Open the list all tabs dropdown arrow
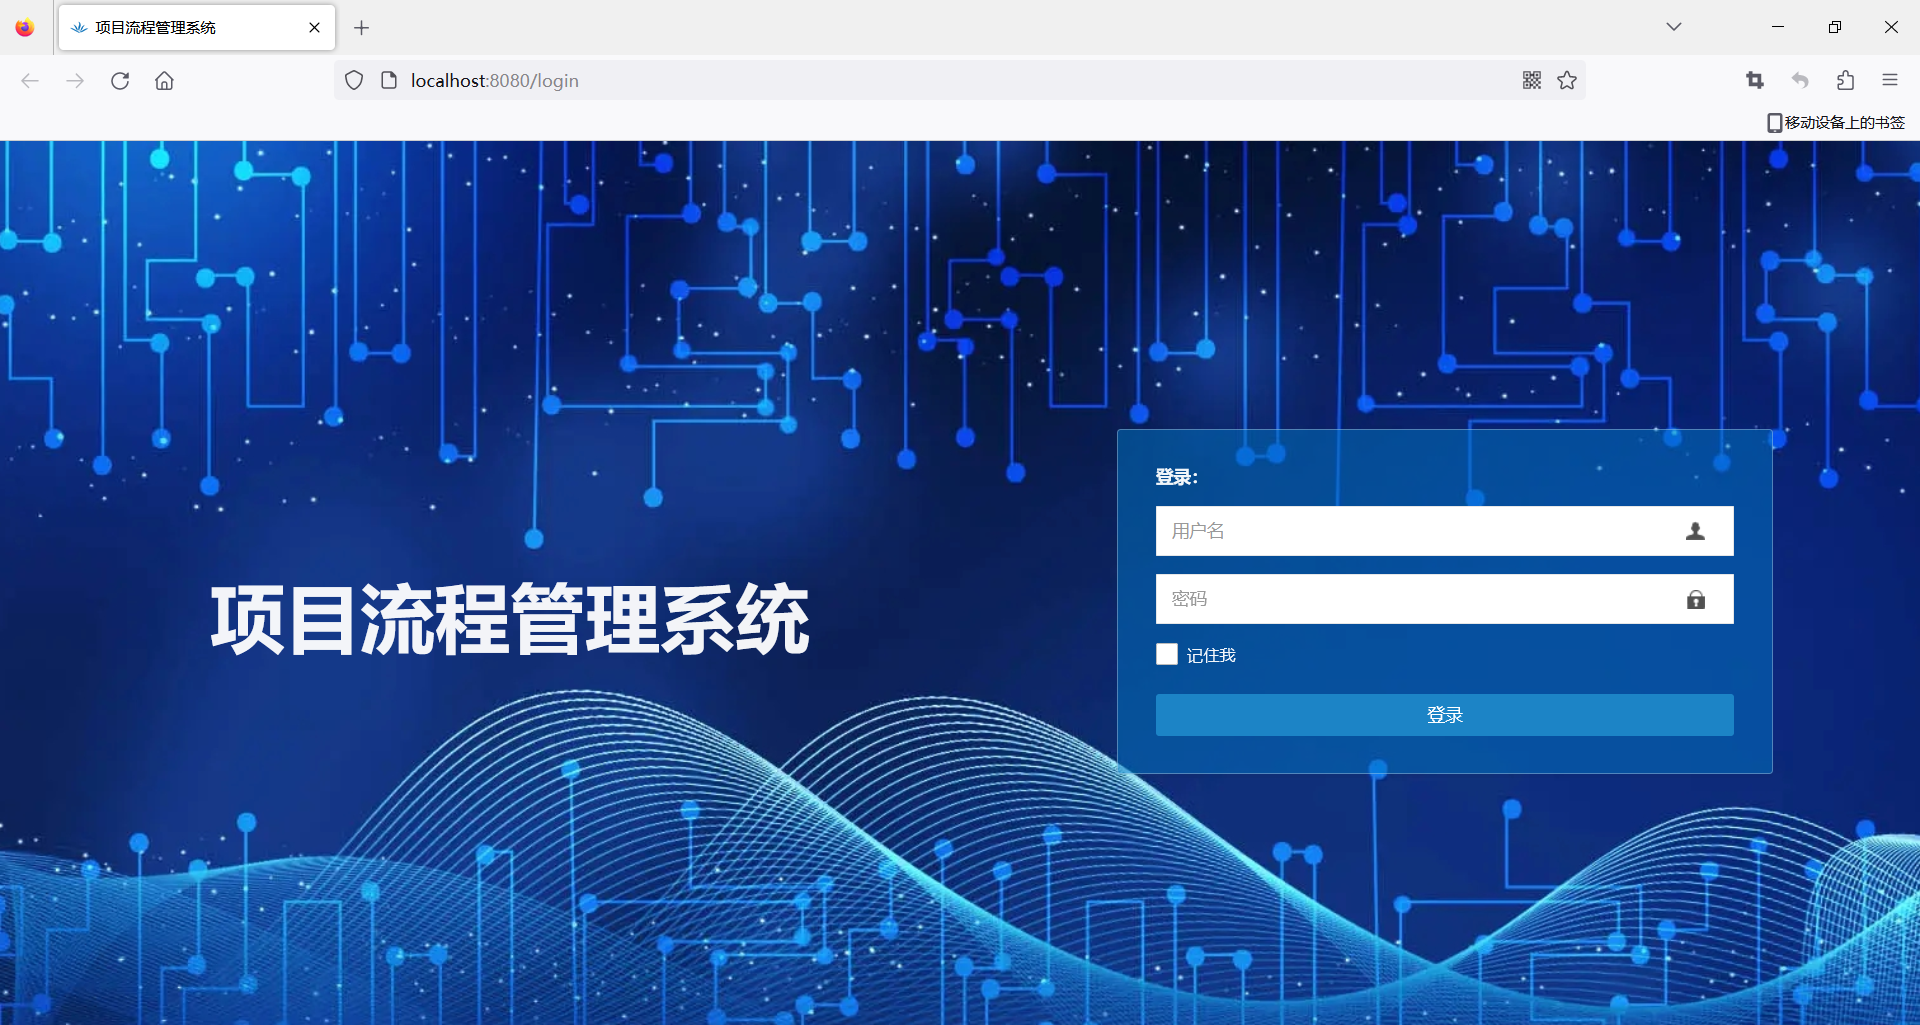1920x1025 pixels. 1674,27
